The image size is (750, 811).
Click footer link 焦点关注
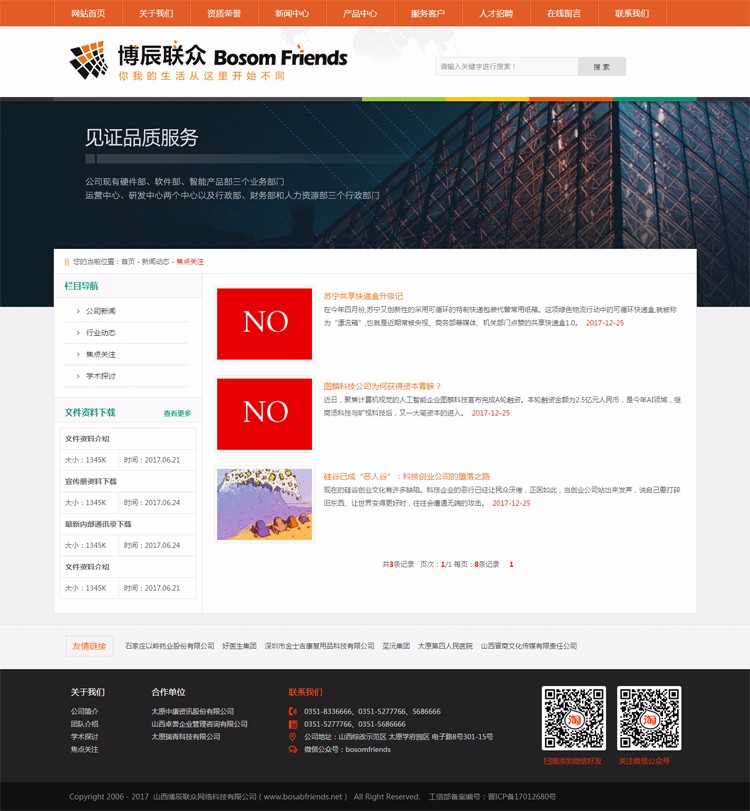[84, 749]
